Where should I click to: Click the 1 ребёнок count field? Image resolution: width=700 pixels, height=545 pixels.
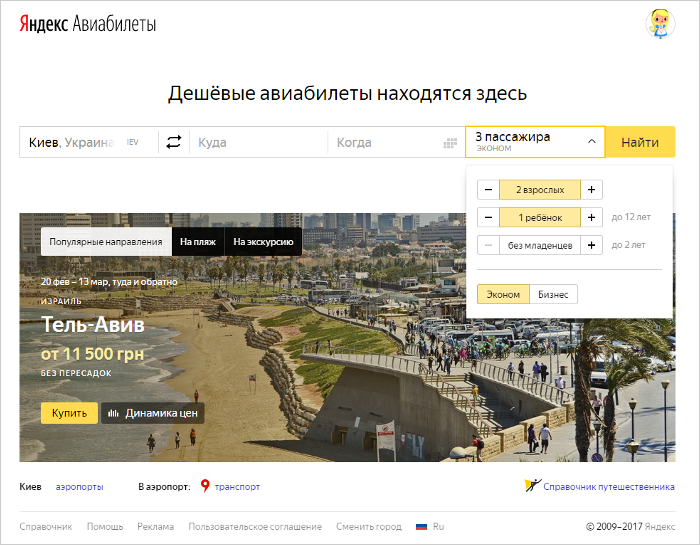pyautogui.click(x=540, y=217)
